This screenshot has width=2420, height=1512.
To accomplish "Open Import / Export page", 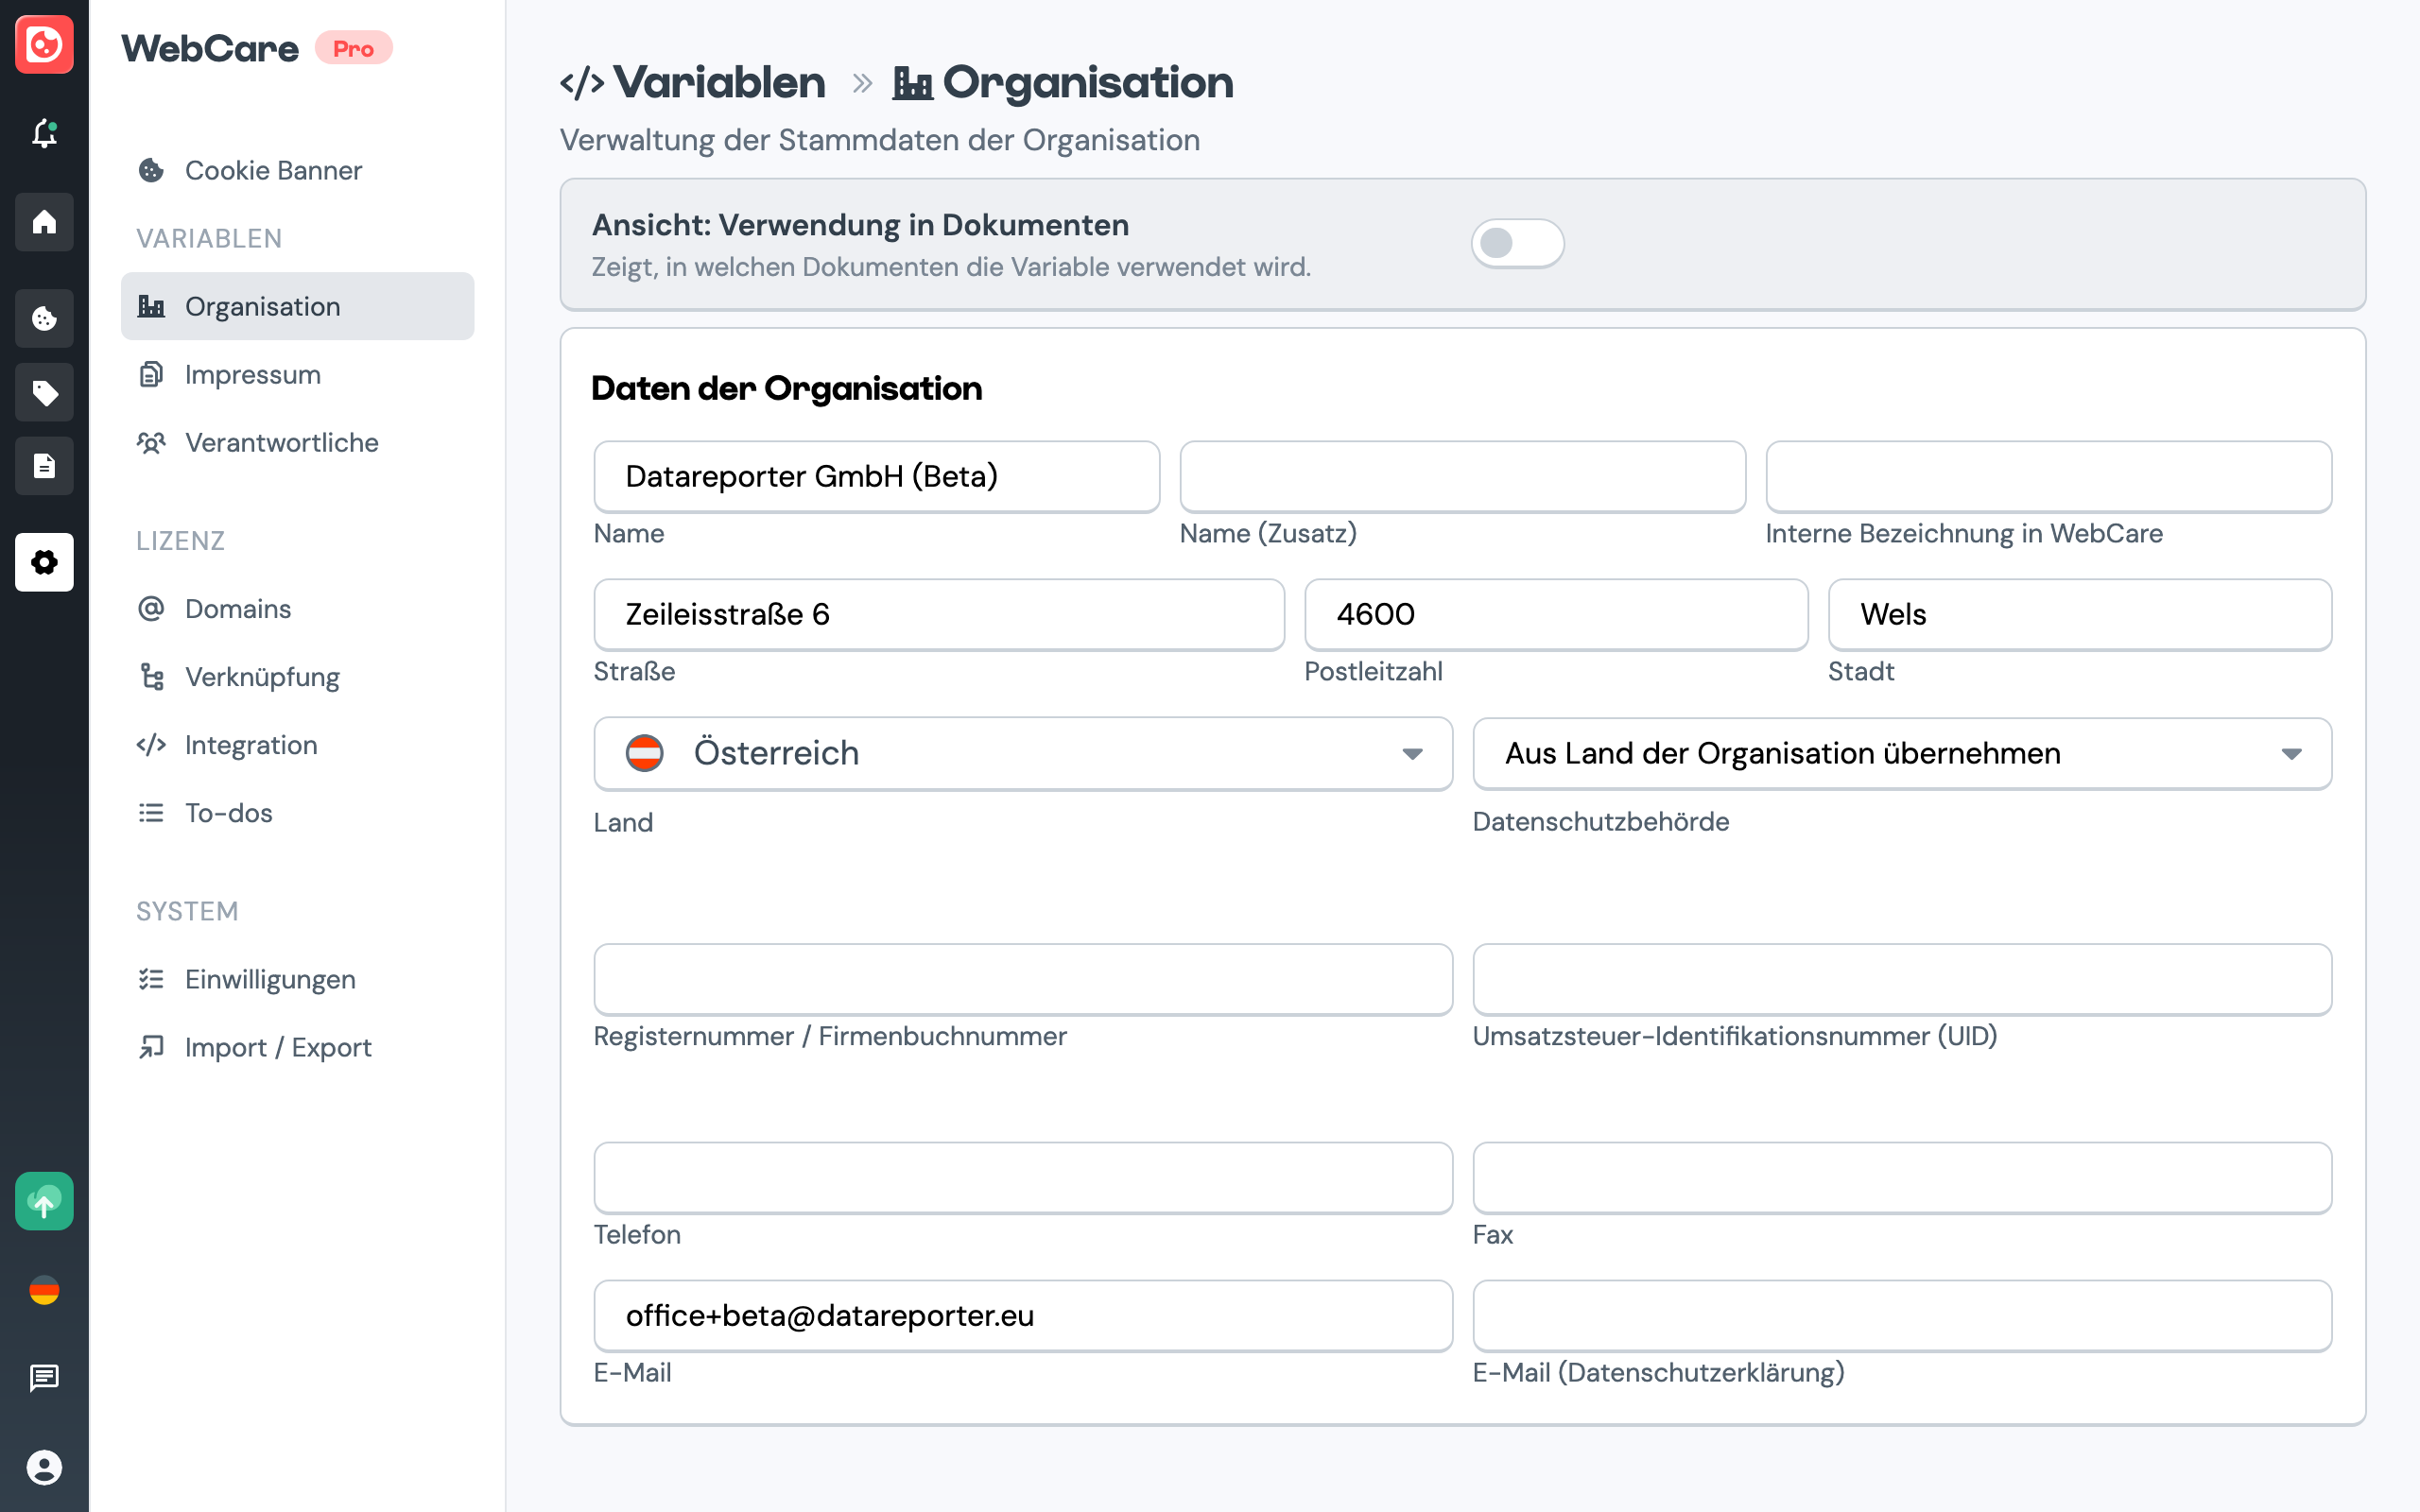I will pyautogui.click(x=277, y=1047).
